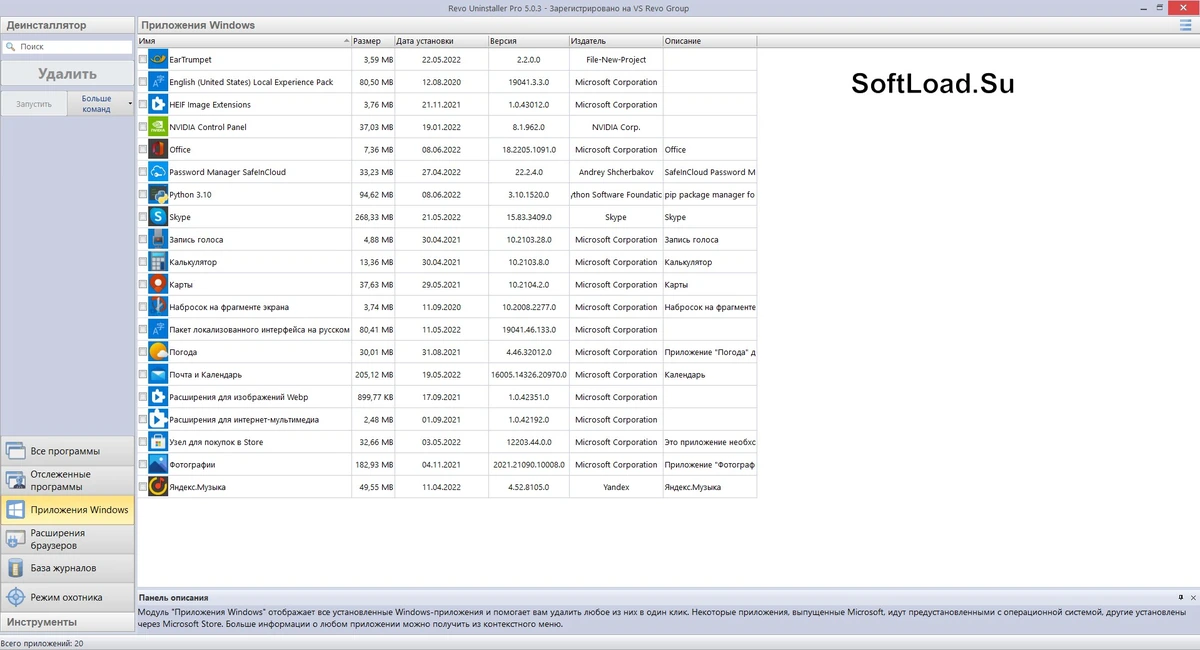Pin the description panel with the pin icon
The width and height of the screenshot is (1200, 650).
coord(1181,597)
